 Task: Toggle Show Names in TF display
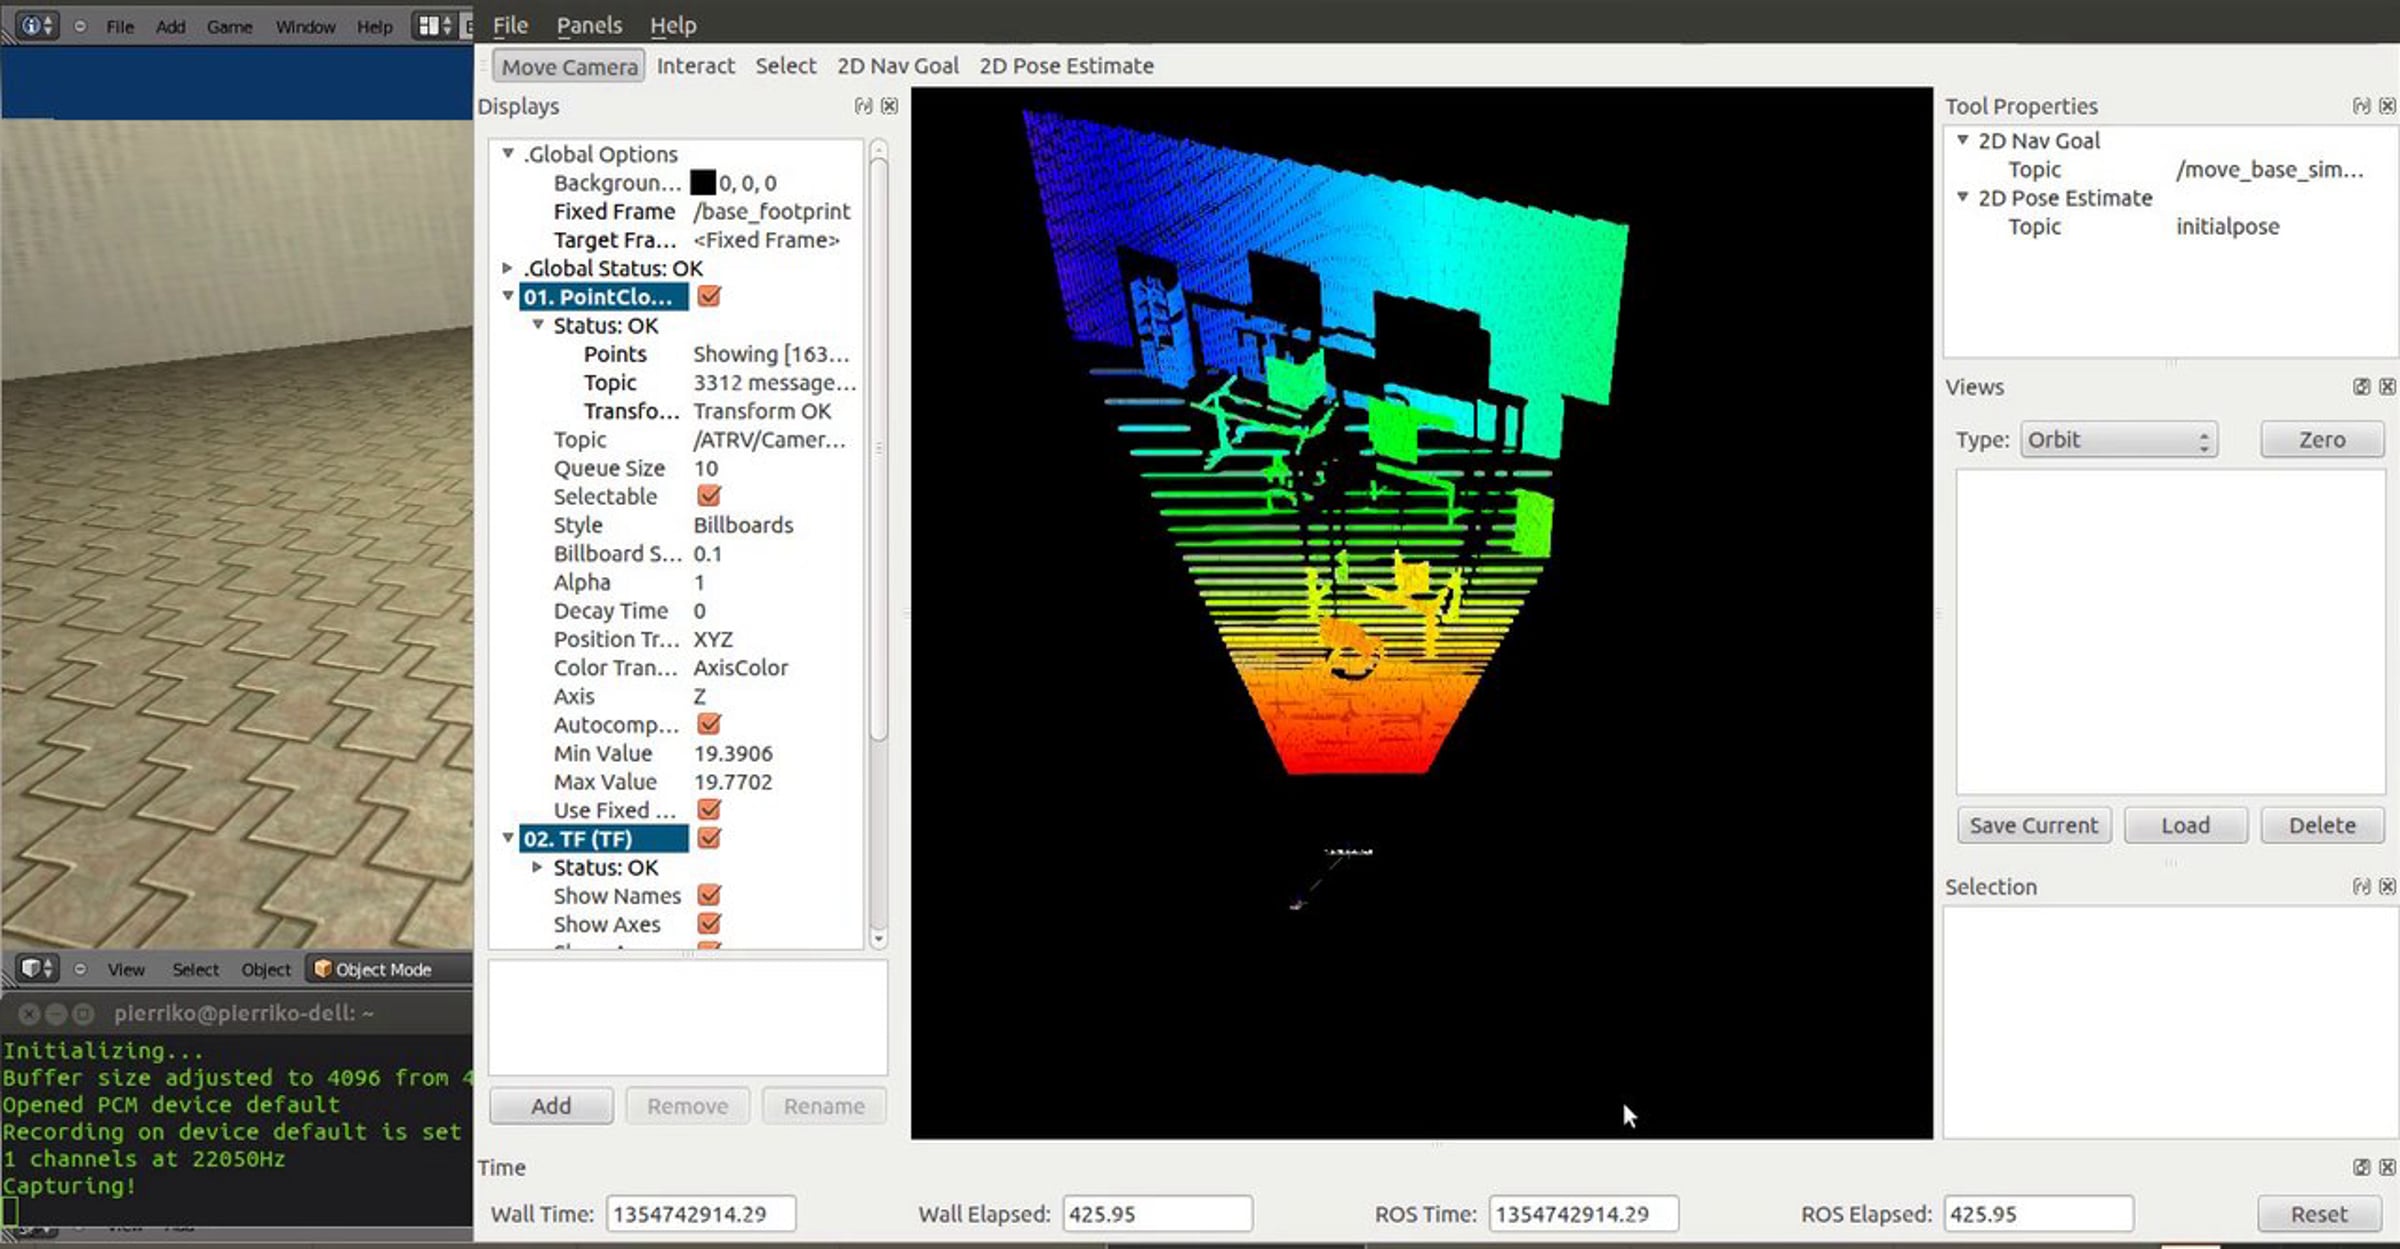click(x=709, y=895)
